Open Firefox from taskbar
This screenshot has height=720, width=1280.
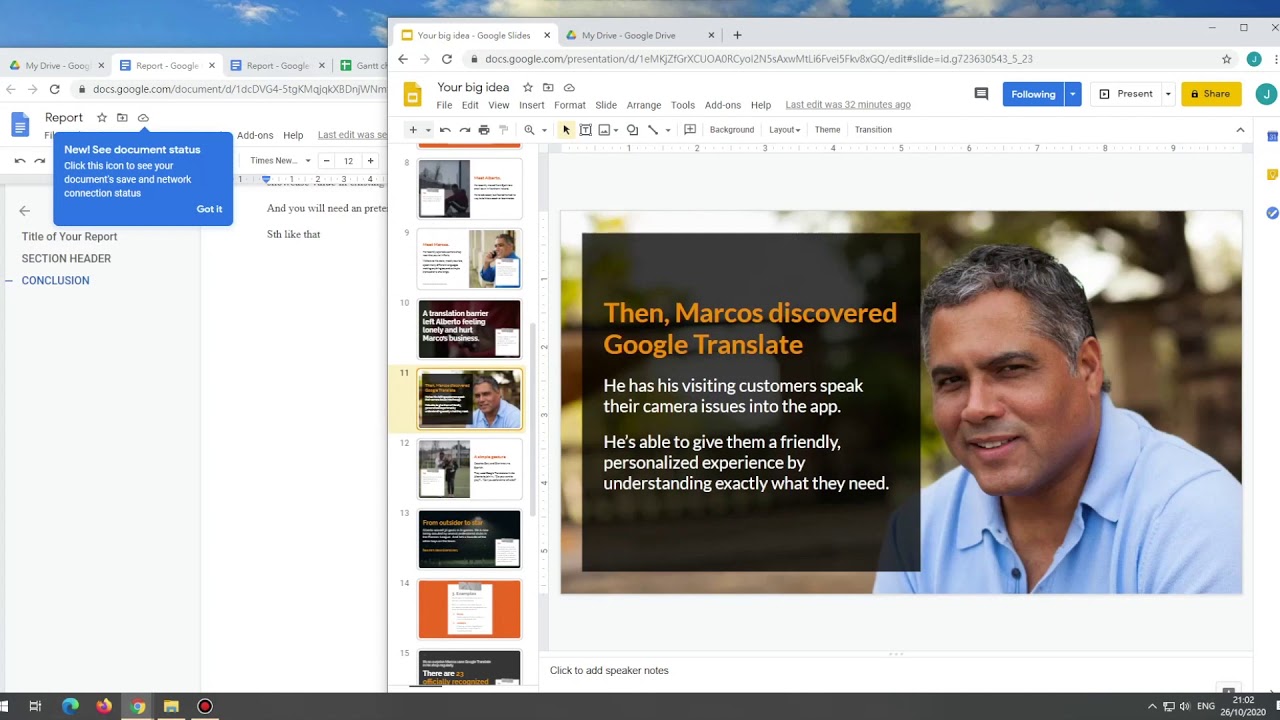pyautogui.click(x=104, y=706)
